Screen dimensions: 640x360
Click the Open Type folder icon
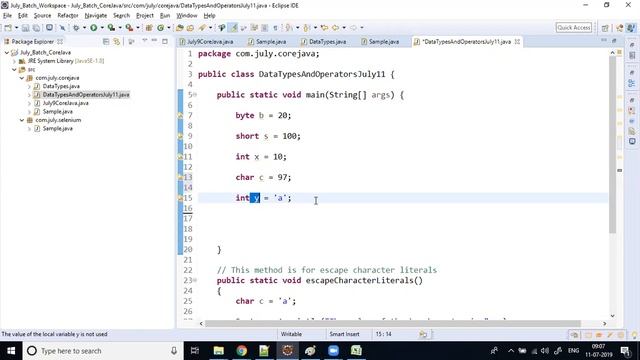[180, 28]
